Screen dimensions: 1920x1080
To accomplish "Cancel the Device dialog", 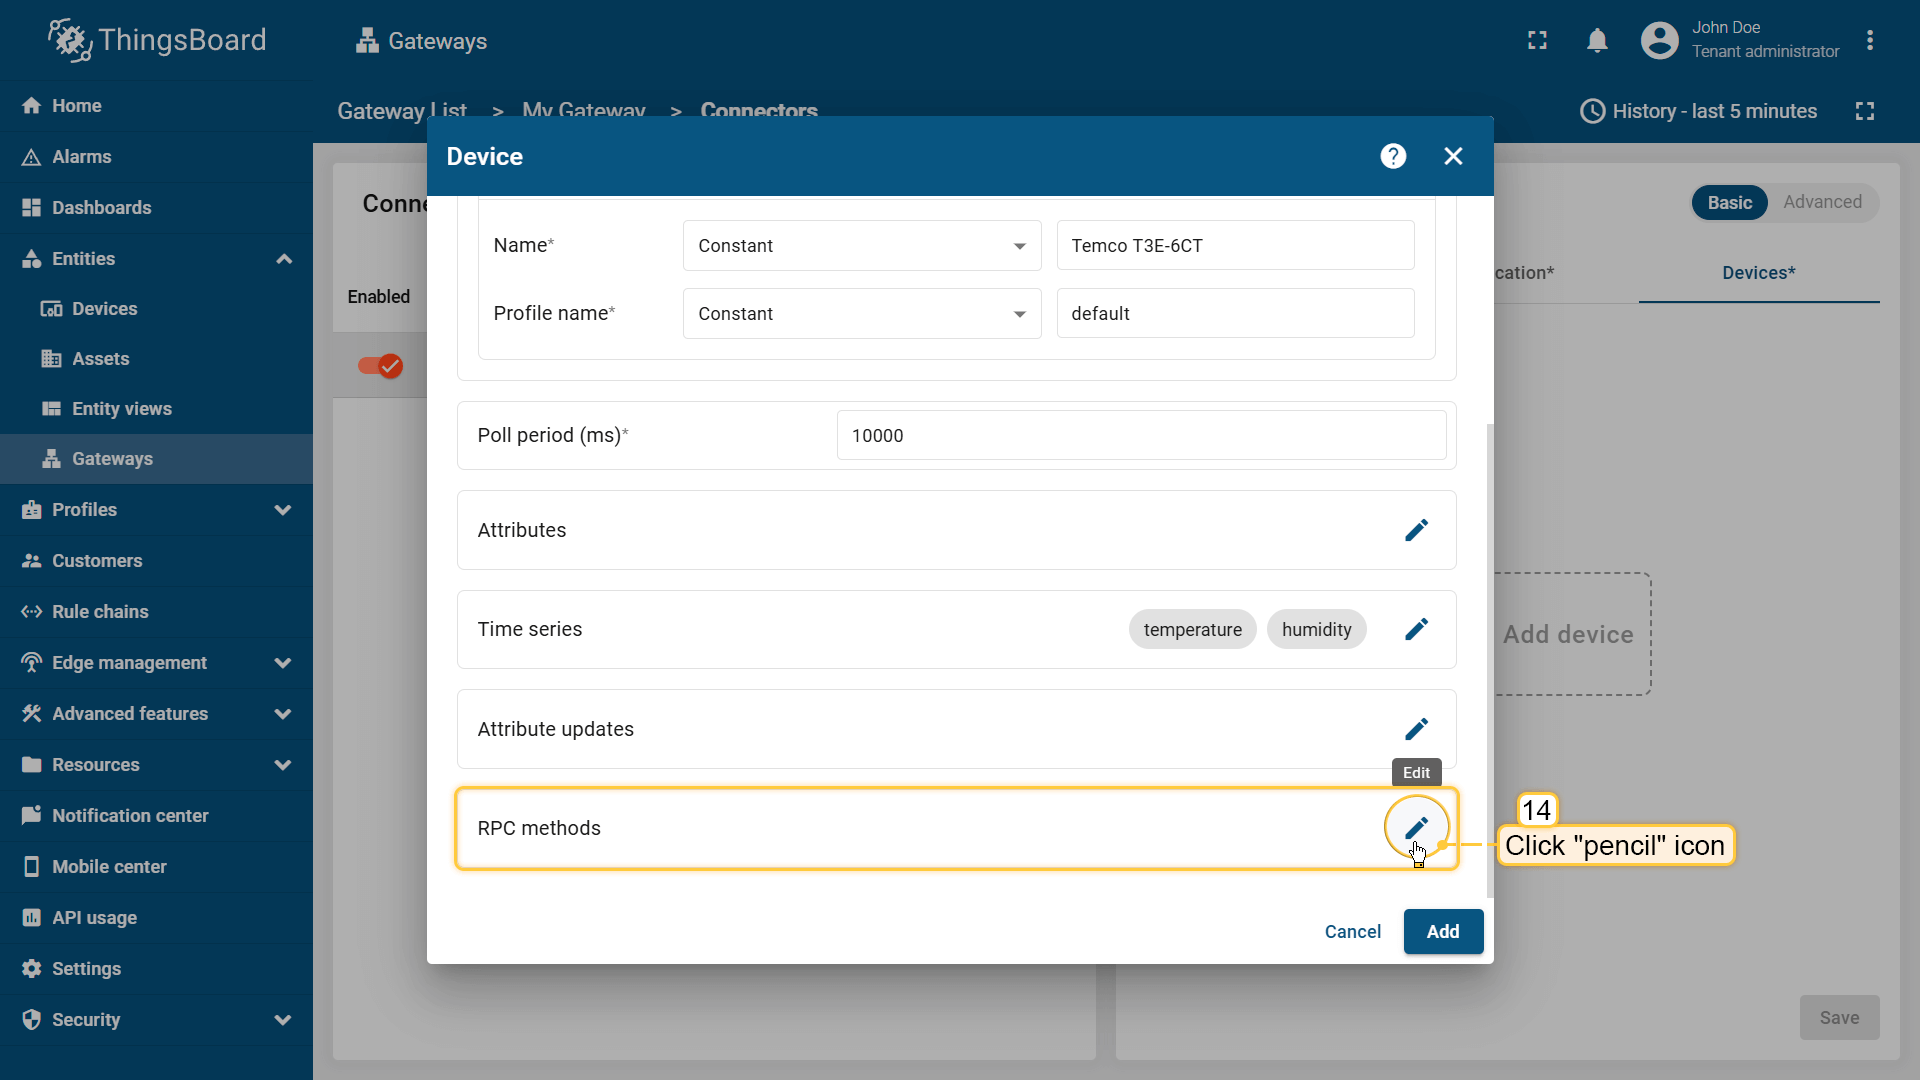I will pyautogui.click(x=1352, y=931).
